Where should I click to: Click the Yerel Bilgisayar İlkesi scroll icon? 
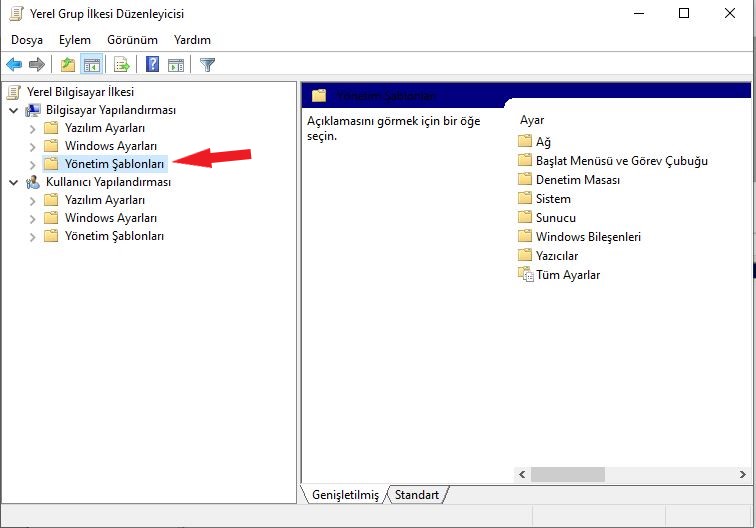14,92
